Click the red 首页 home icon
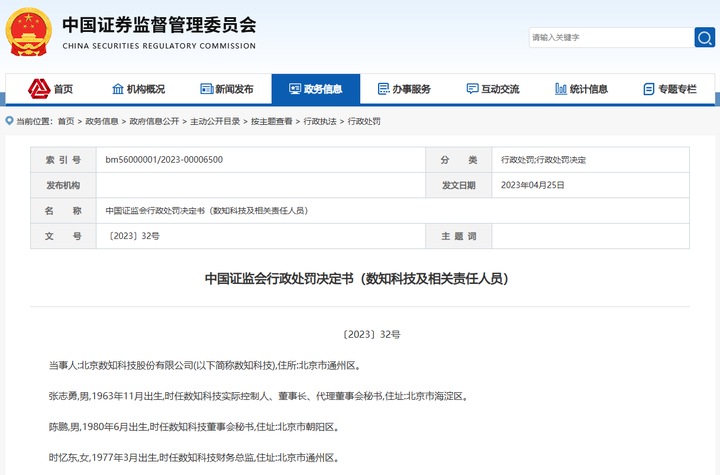Viewport: 720px width, 475px height. click(39, 89)
